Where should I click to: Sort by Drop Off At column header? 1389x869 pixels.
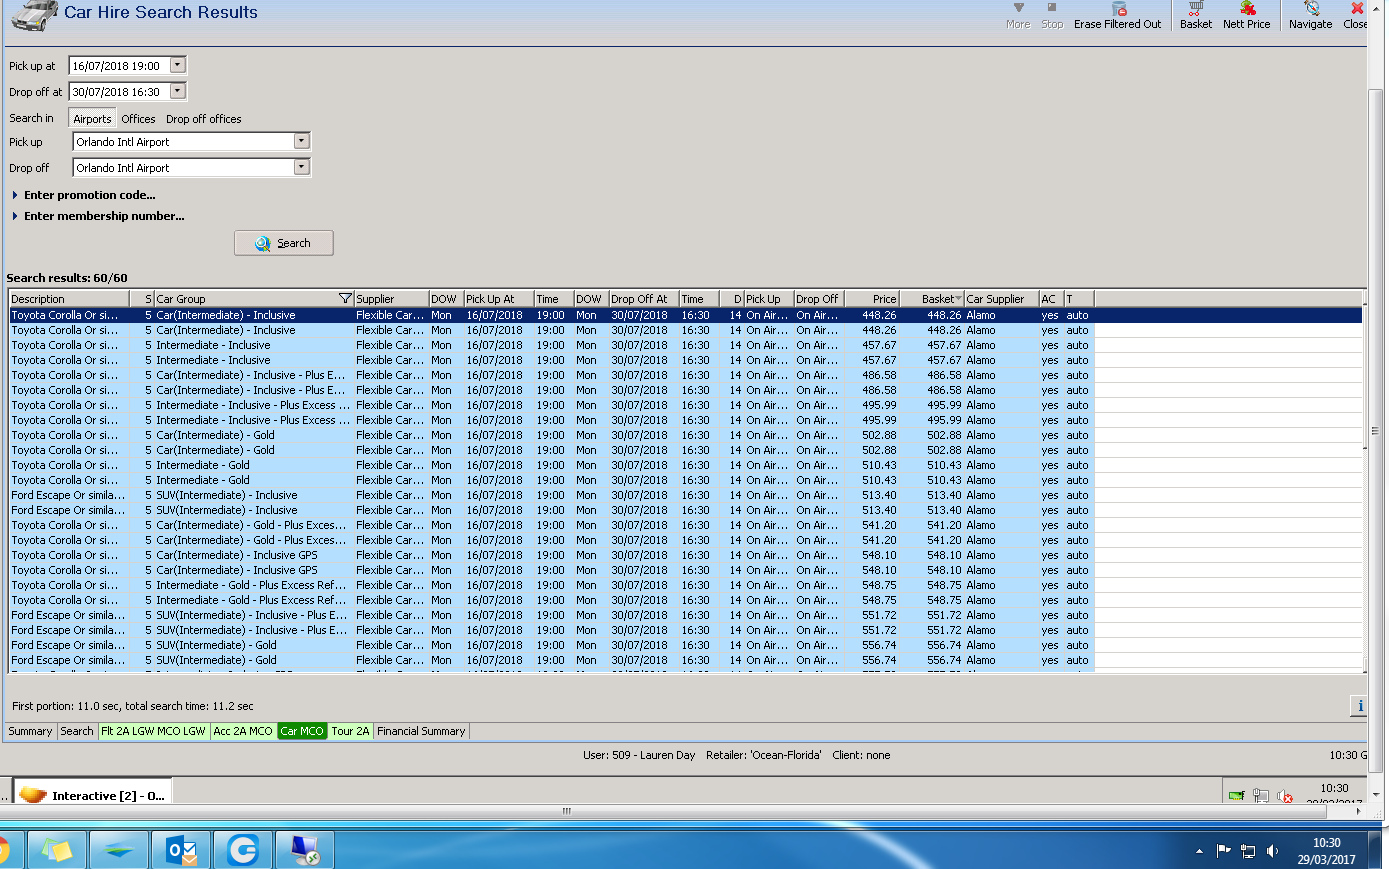[644, 299]
